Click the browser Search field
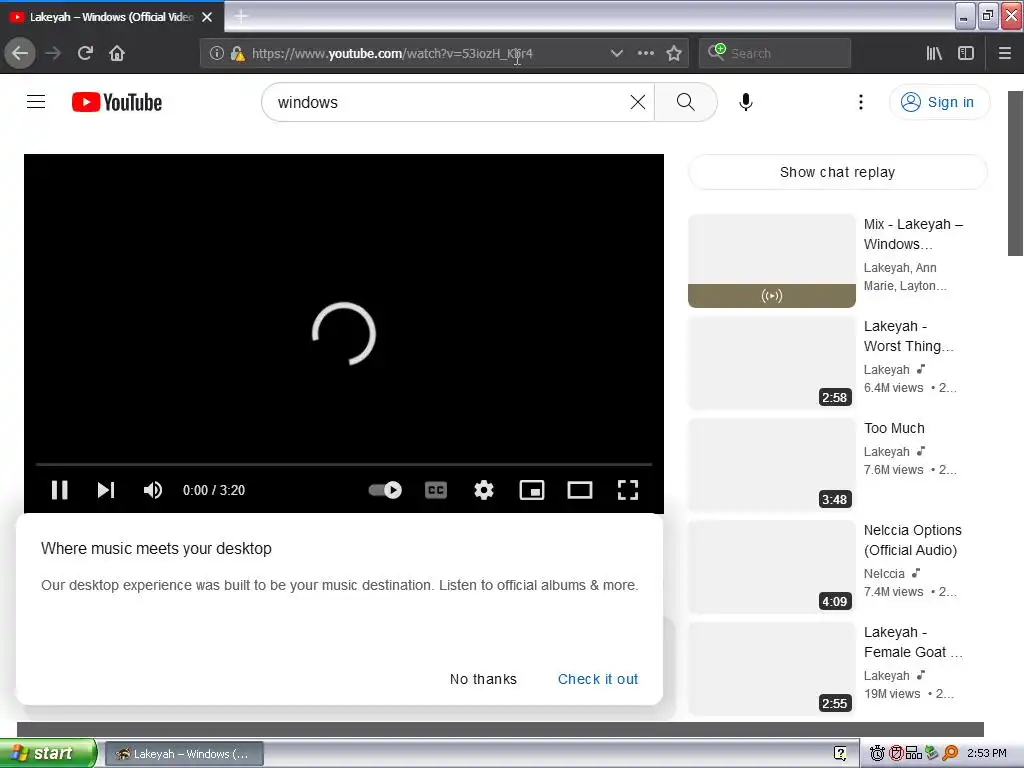This screenshot has height=768, width=1024. point(775,53)
